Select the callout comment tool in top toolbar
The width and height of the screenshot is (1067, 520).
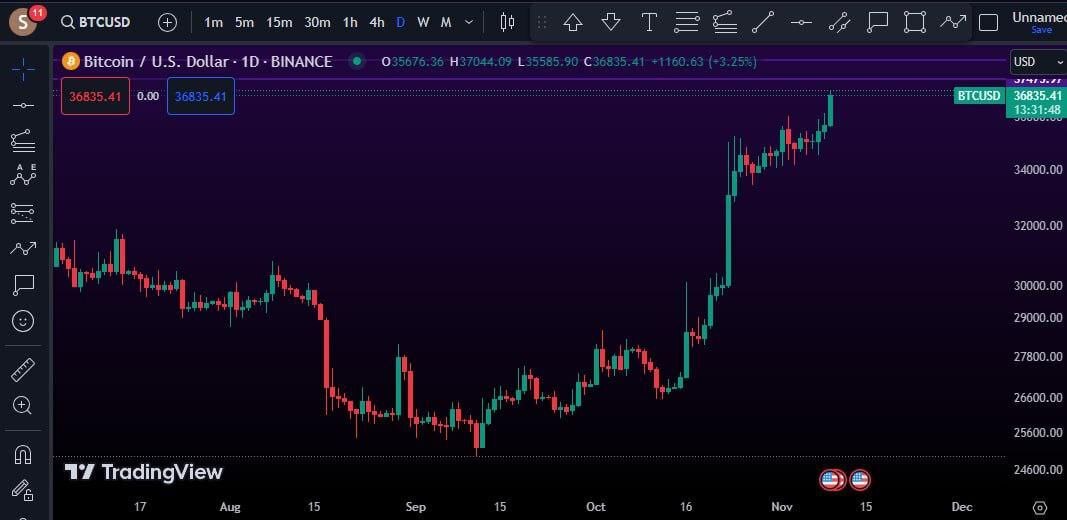click(877, 22)
